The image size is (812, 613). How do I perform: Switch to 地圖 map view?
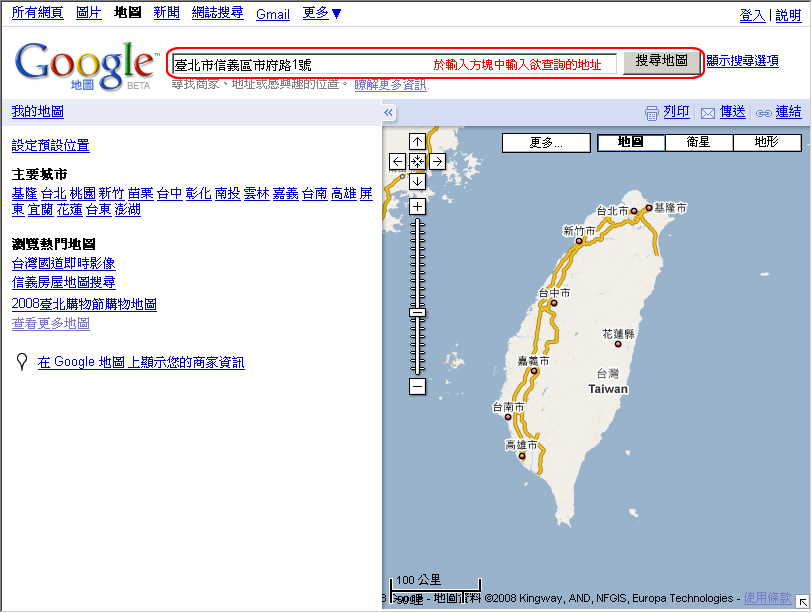(x=631, y=142)
